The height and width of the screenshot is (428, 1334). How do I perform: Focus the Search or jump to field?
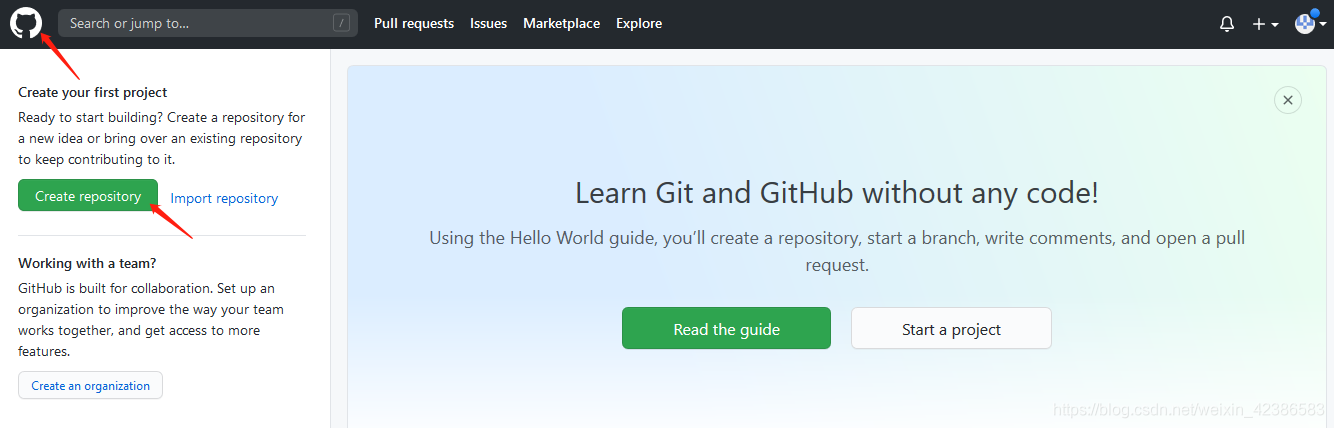(208, 23)
